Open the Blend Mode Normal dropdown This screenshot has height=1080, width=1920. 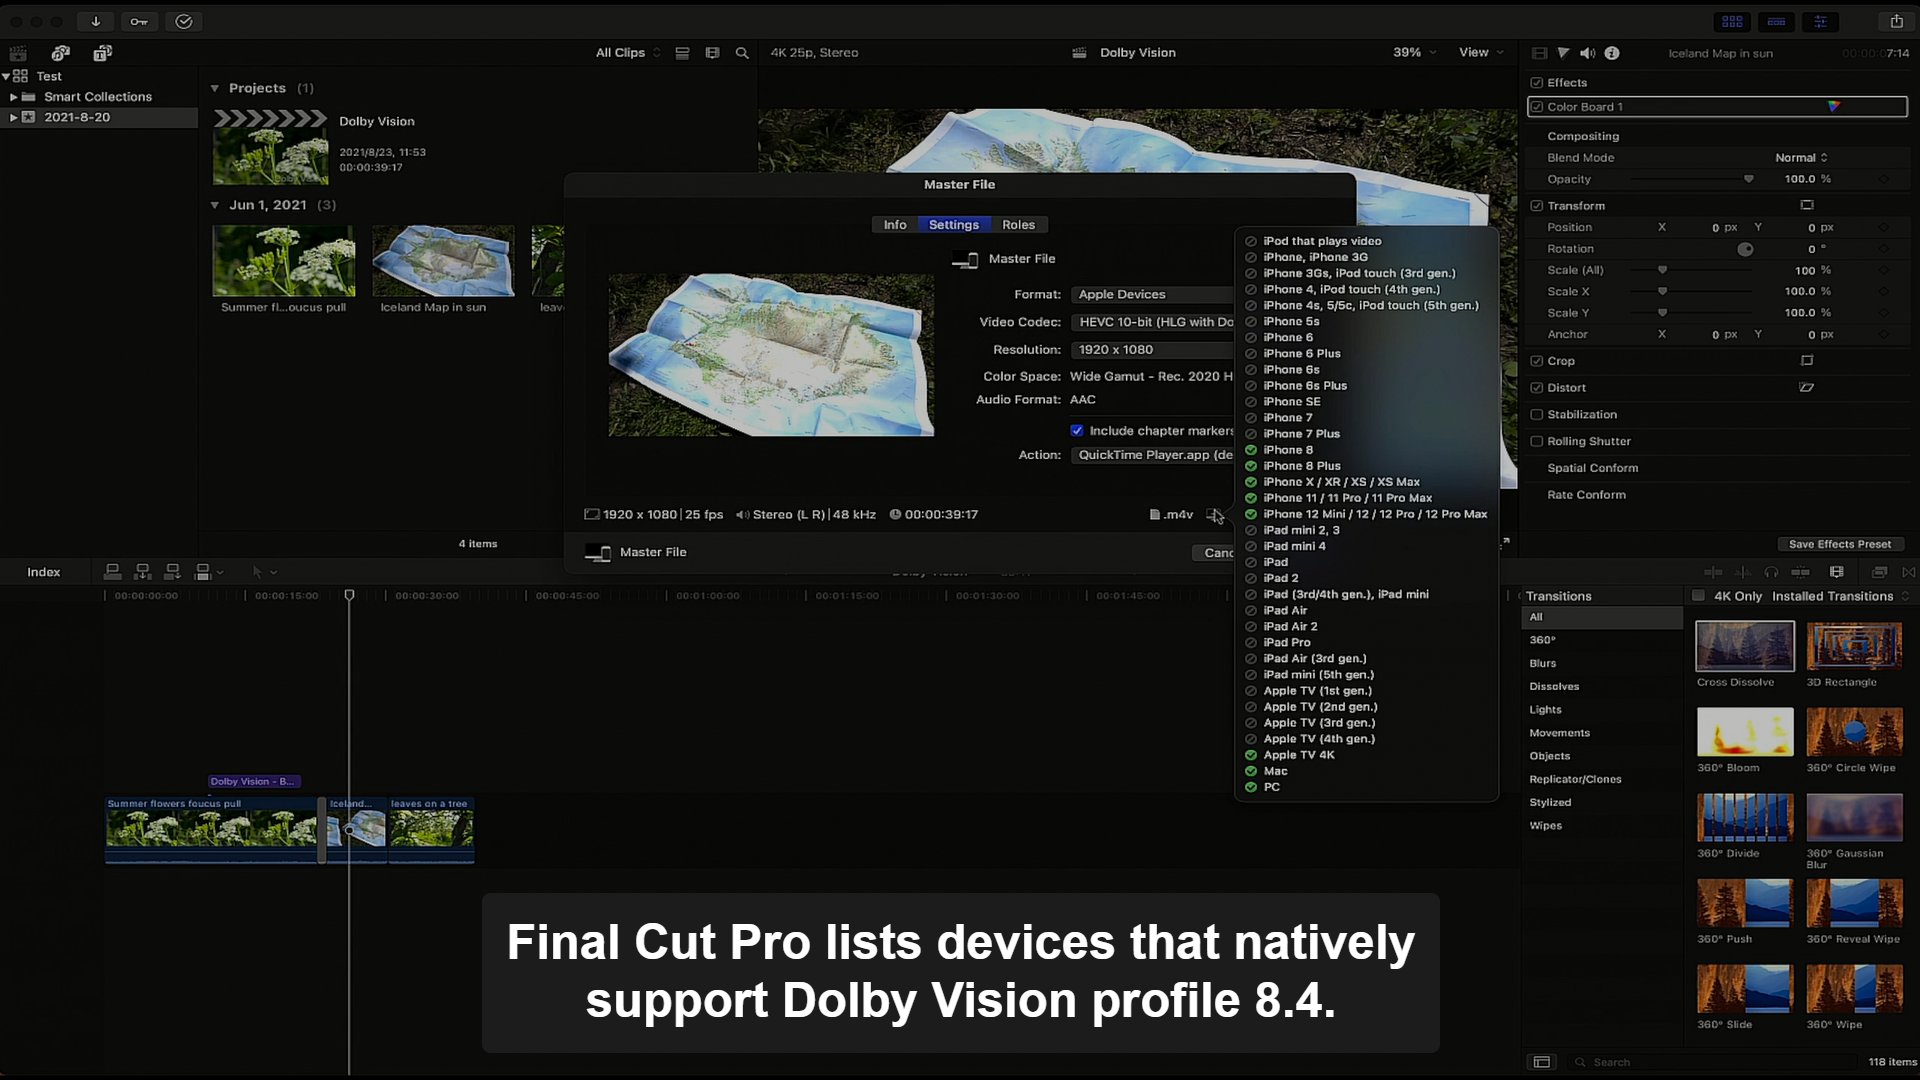[1801, 158]
